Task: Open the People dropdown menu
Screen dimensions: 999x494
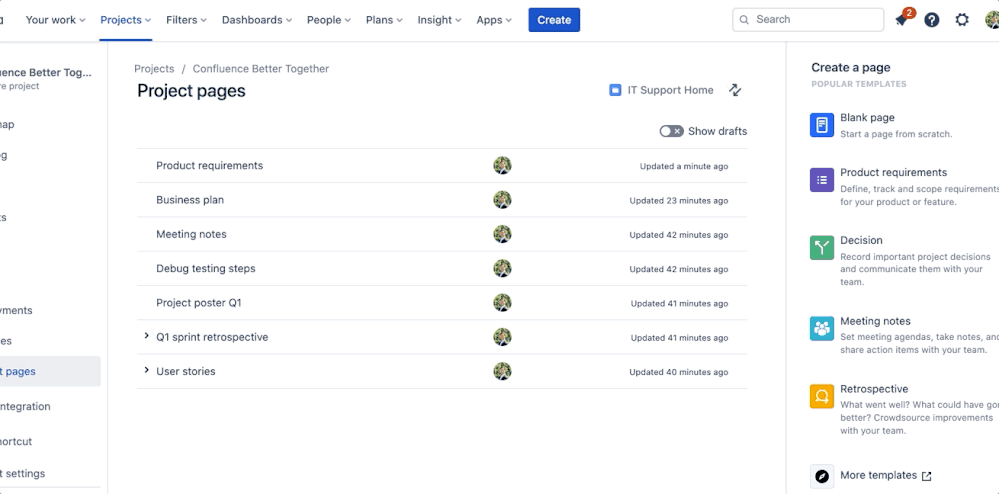Action: [329, 20]
